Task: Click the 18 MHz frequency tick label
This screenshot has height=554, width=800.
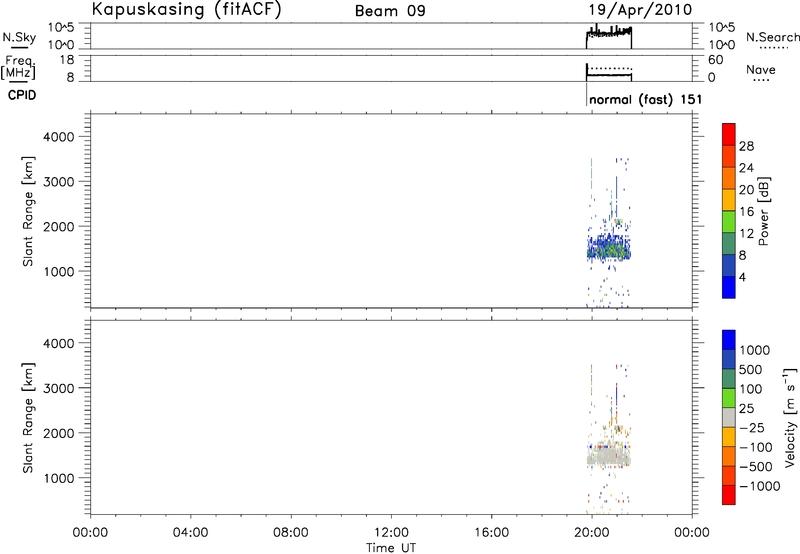Action: pyautogui.click(x=66, y=60)
